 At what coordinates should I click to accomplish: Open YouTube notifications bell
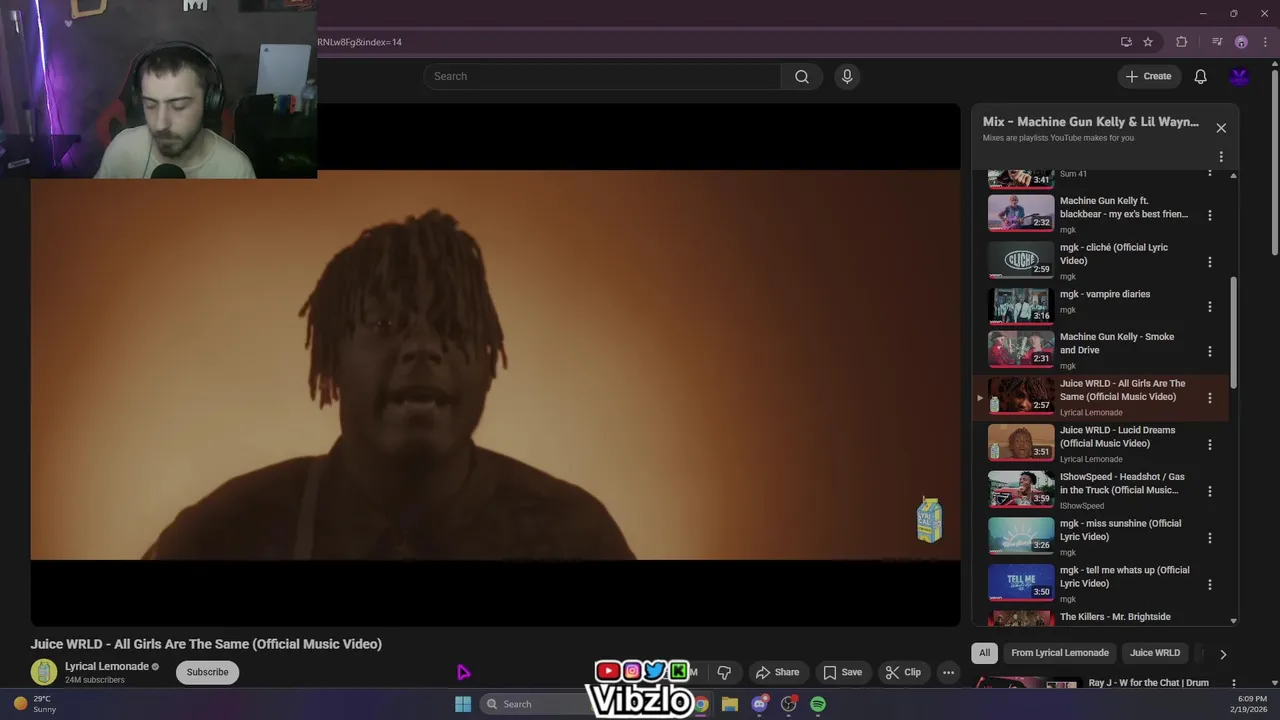[1200, 76]
